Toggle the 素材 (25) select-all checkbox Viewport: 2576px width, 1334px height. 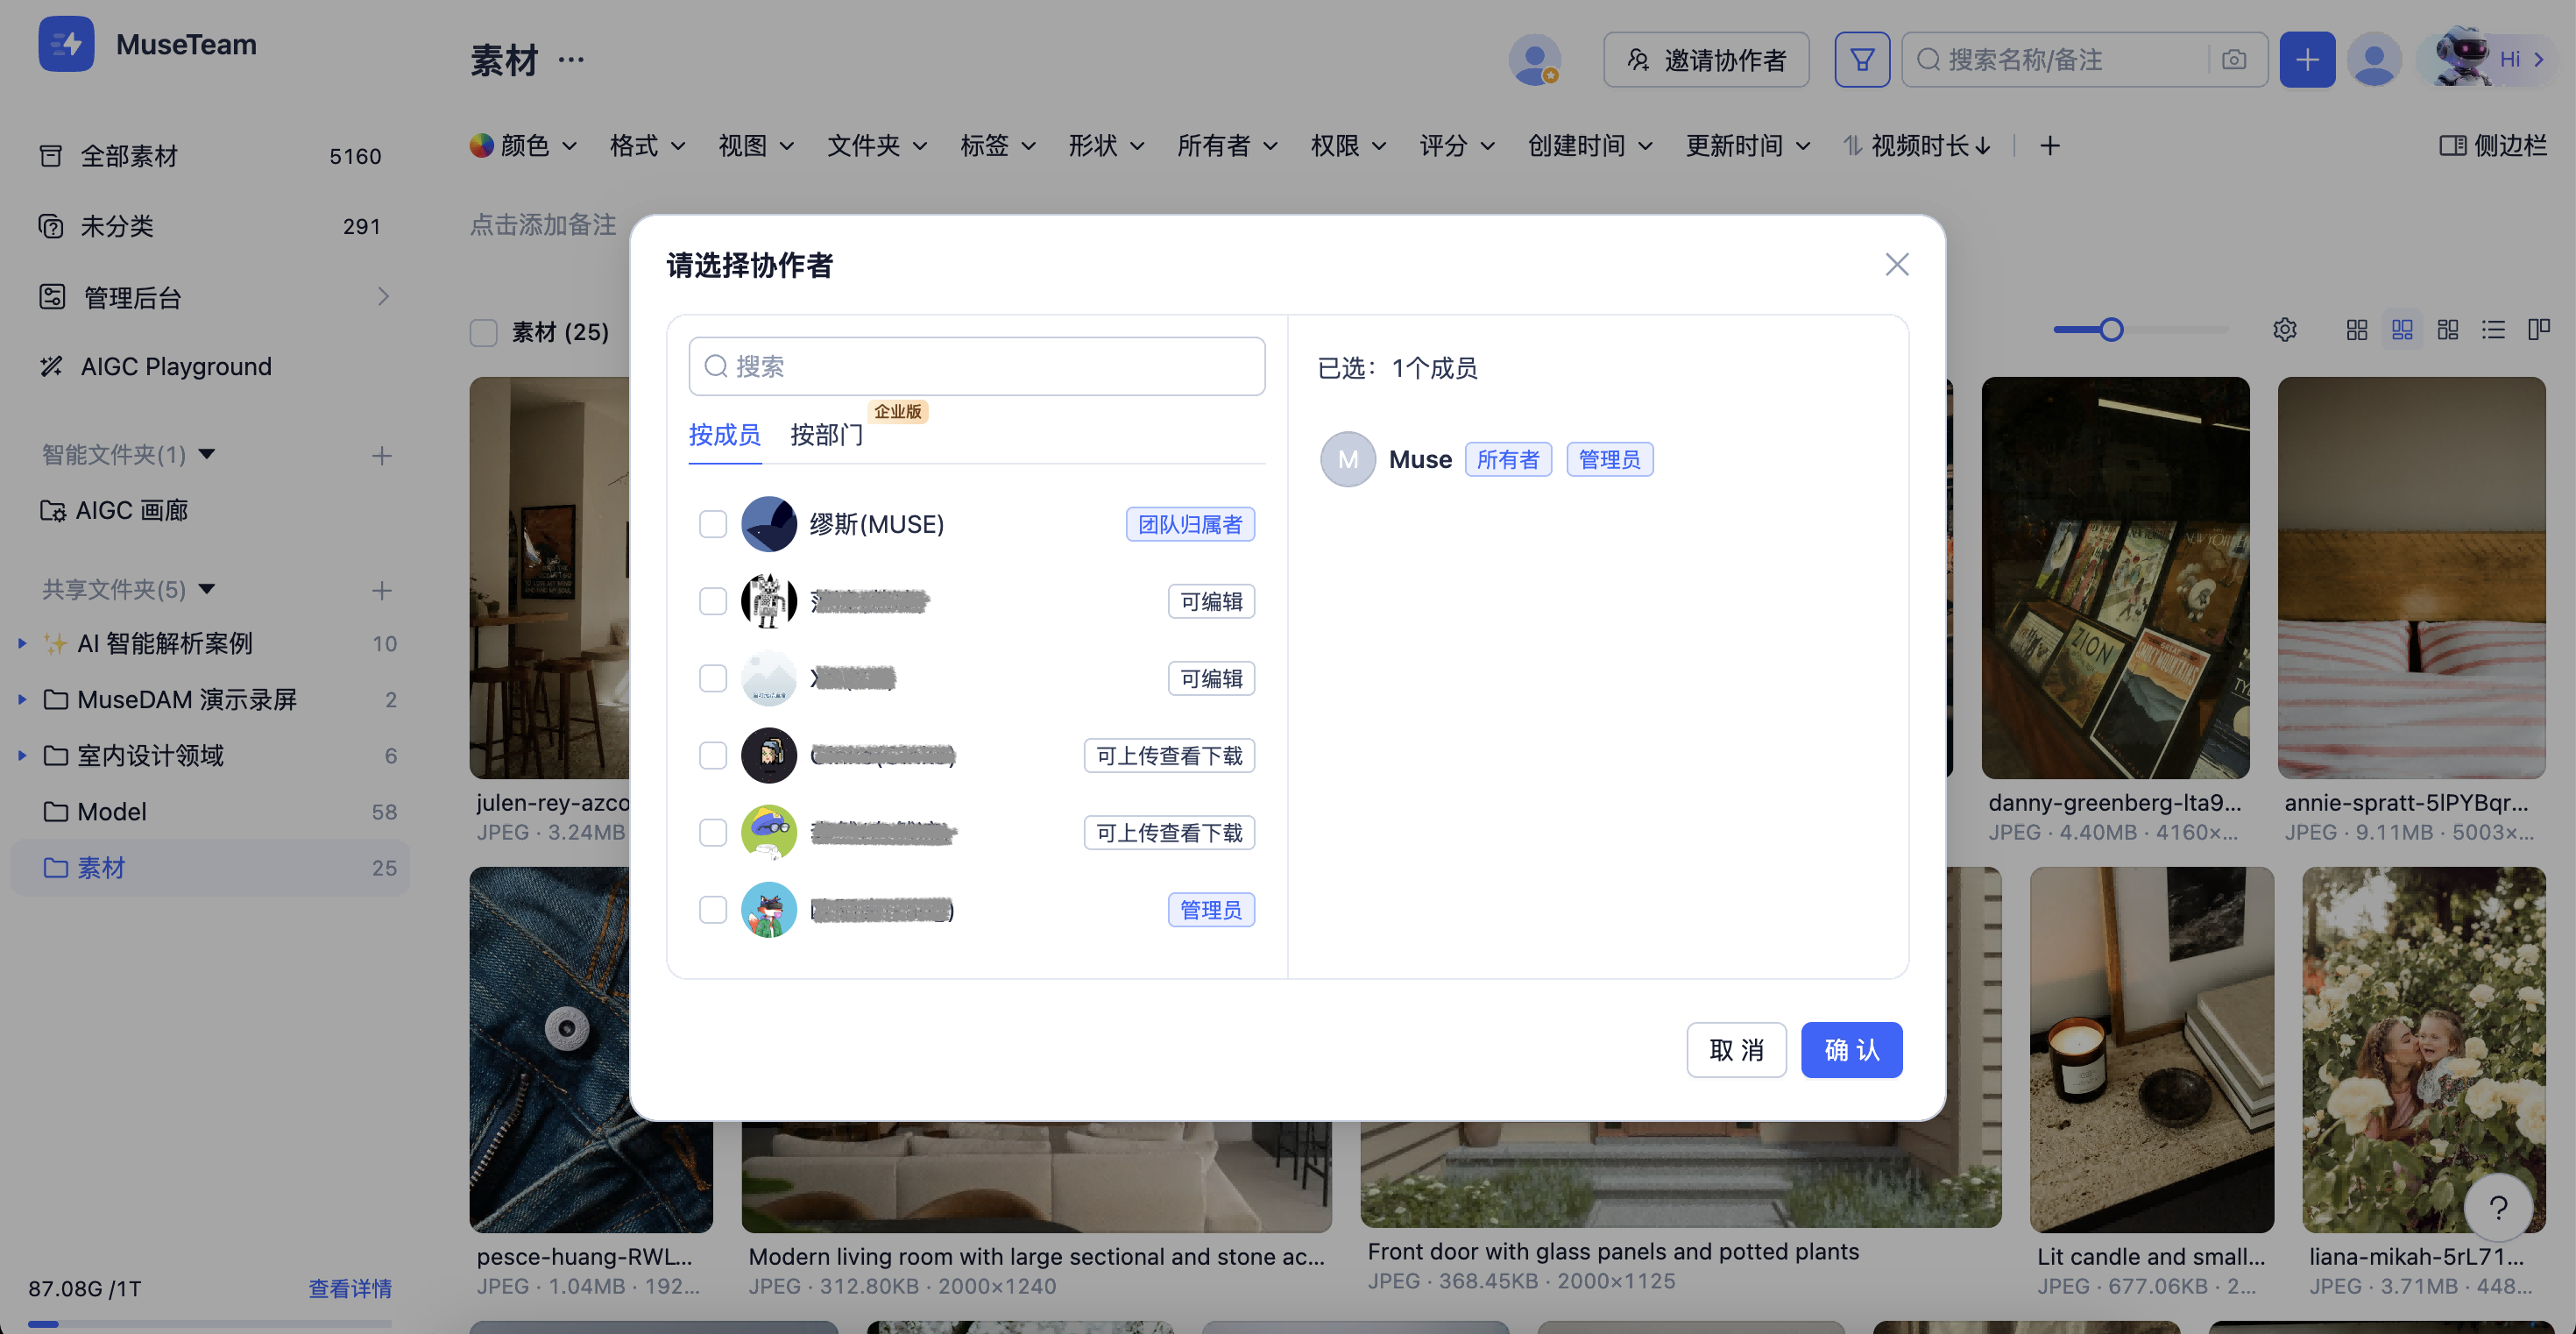[x=484, y=332]
